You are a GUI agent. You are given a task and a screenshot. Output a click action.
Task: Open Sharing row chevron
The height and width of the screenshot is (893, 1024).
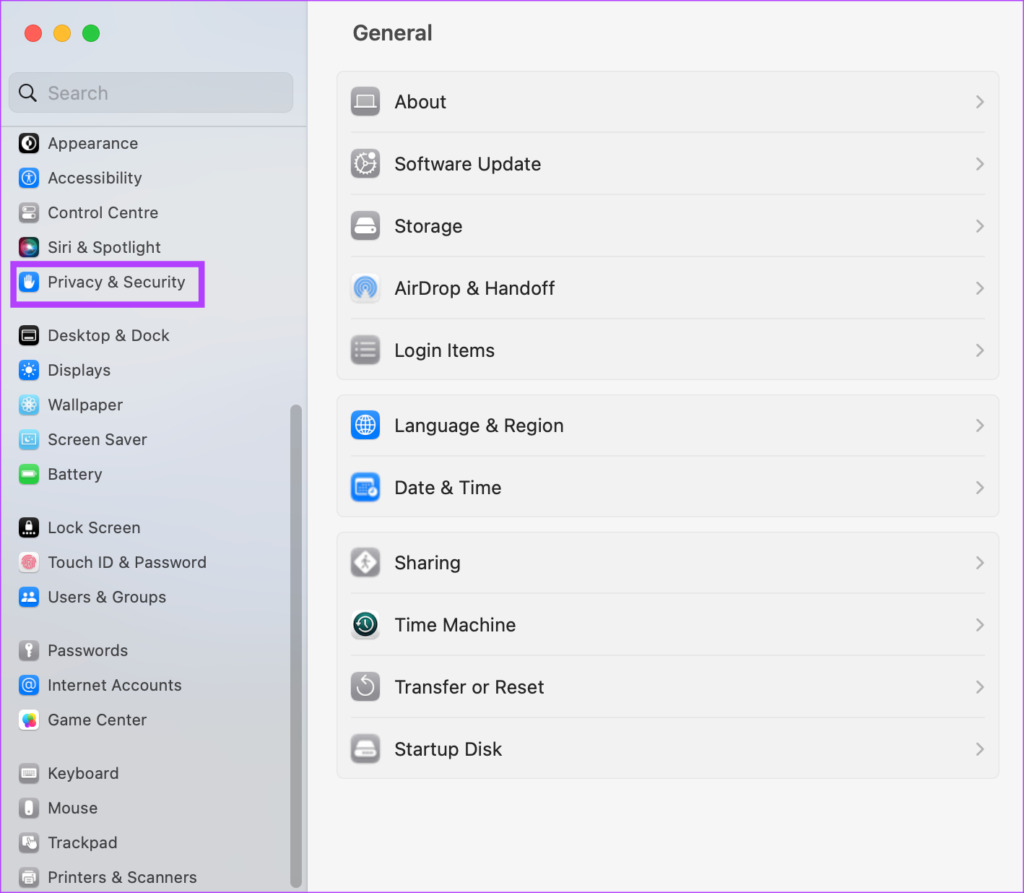980,562
